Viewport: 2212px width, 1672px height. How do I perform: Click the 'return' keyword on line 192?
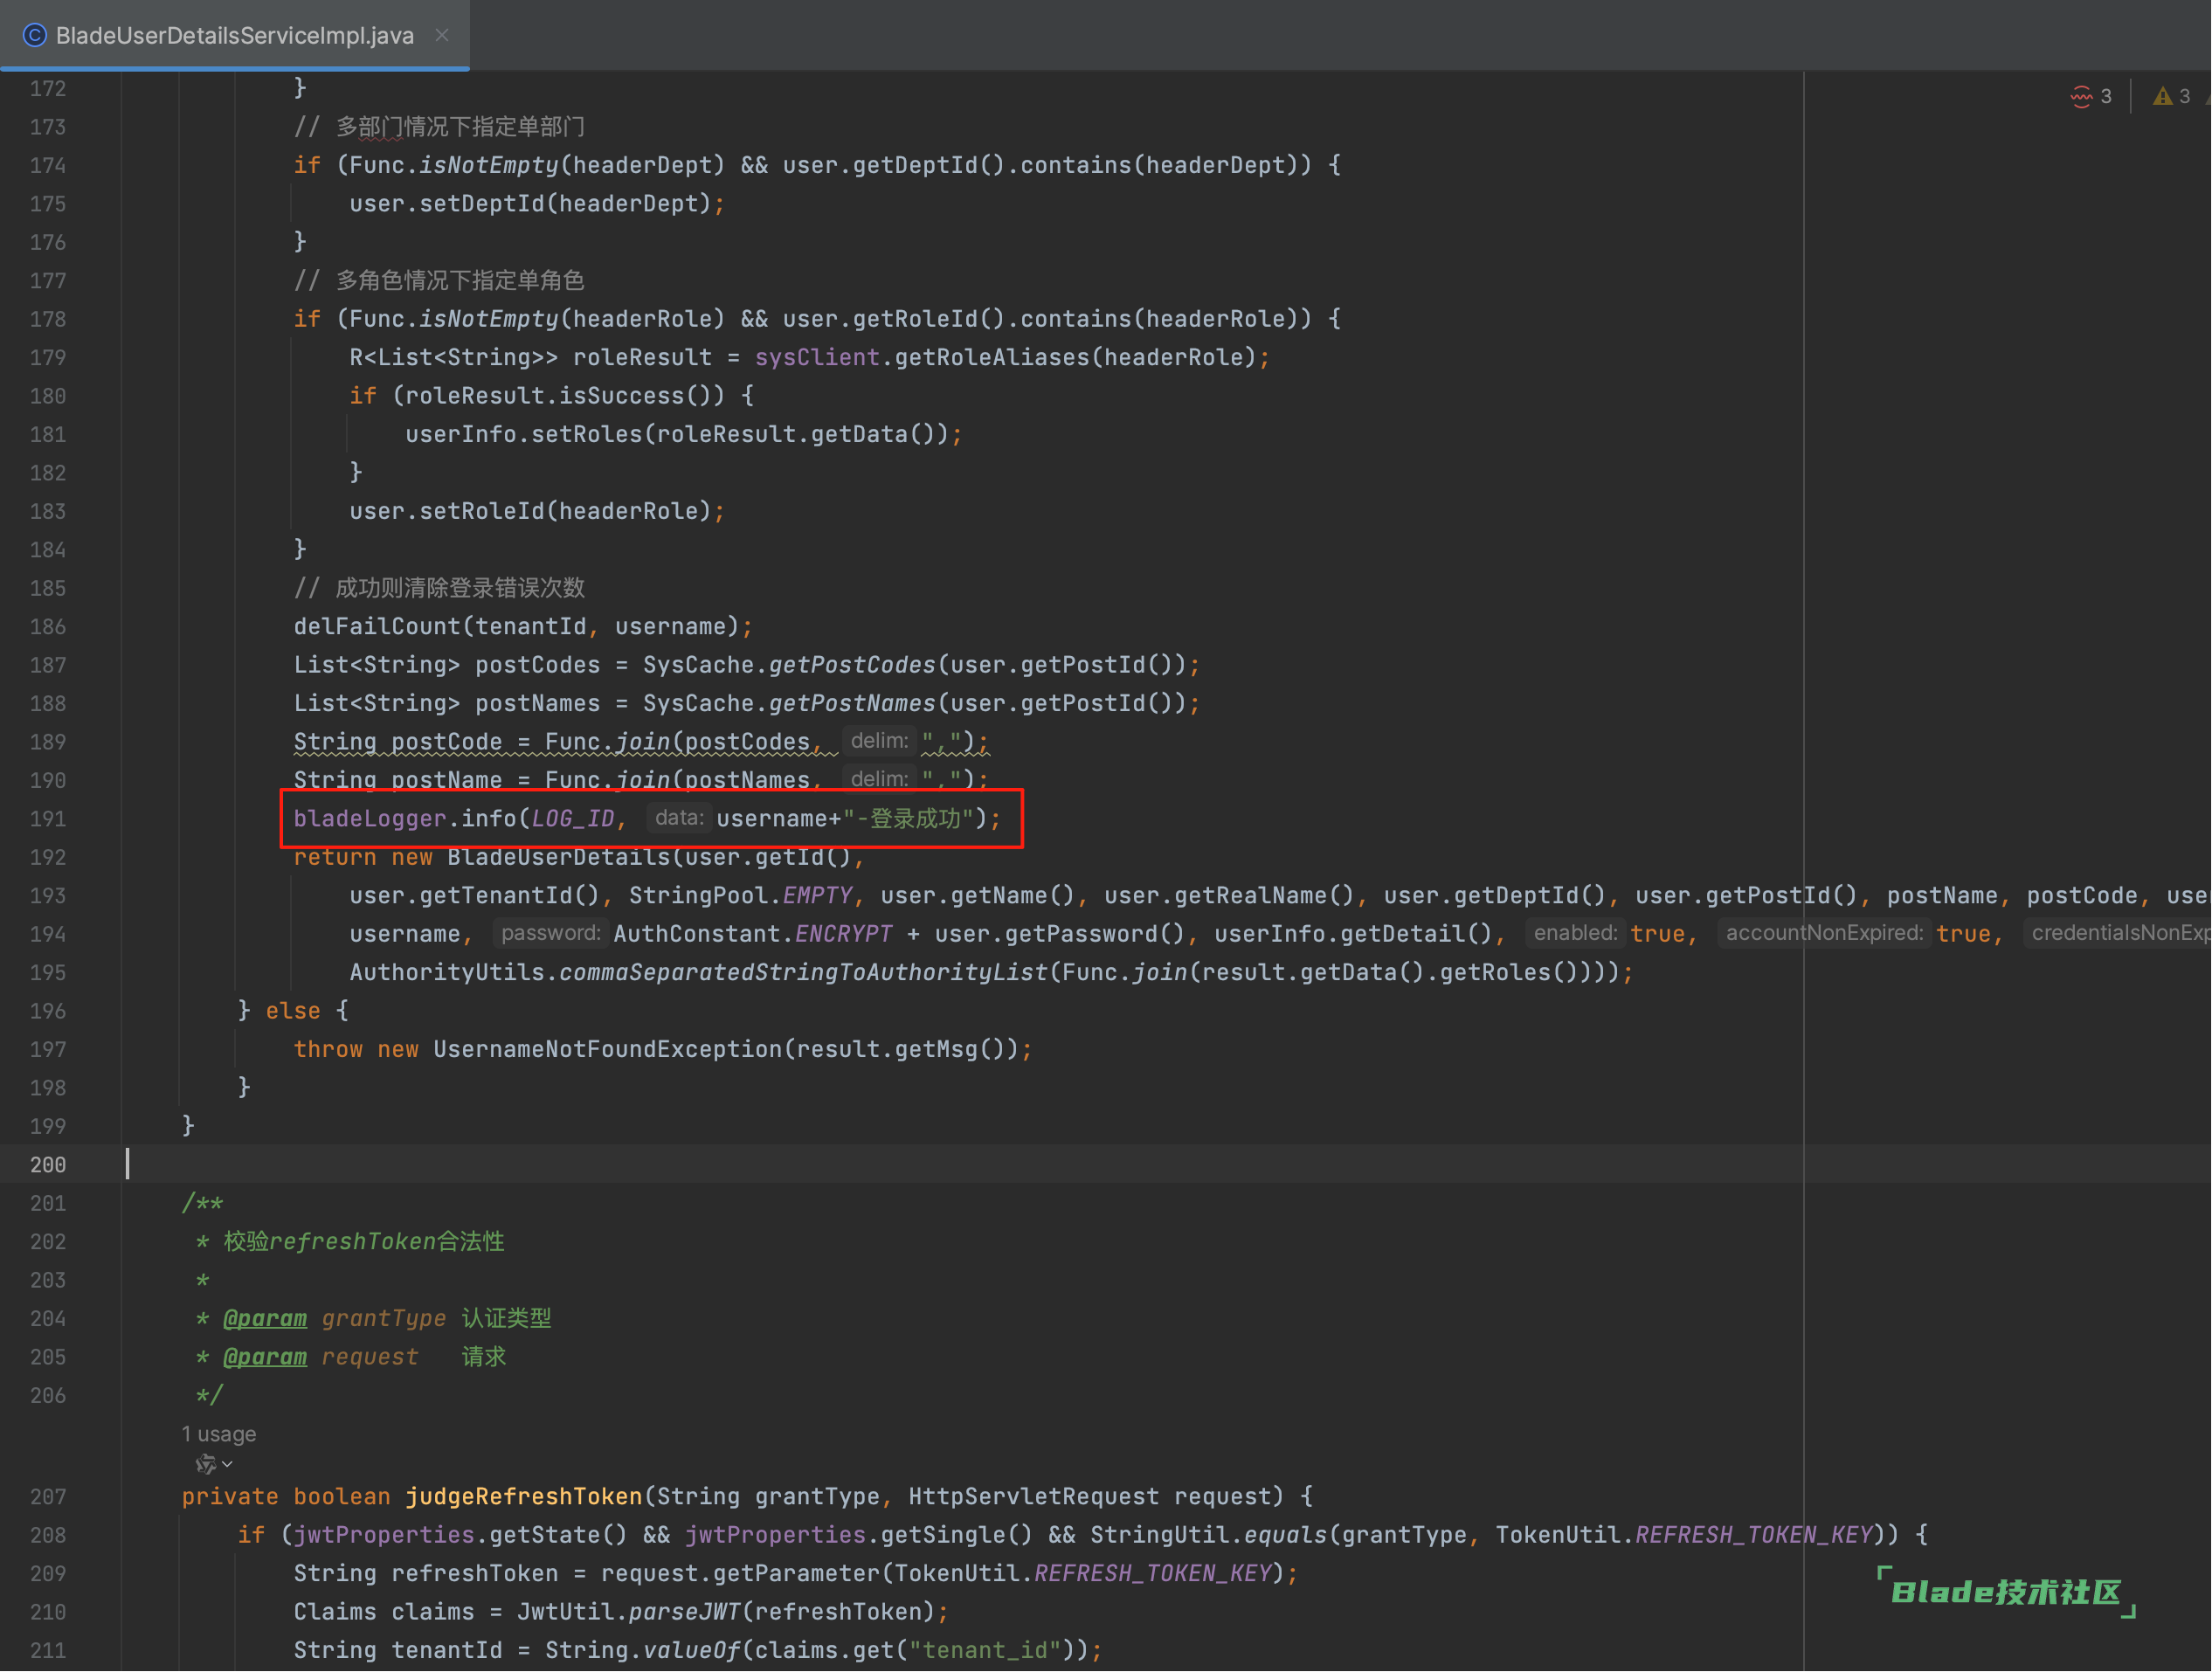click(x=335, y=857)
